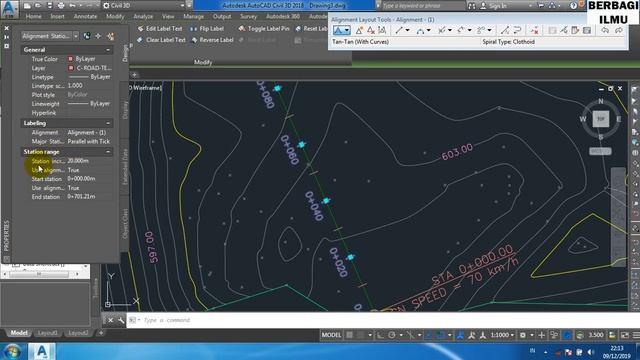Select the Design side tab of Properties palette

125,53
